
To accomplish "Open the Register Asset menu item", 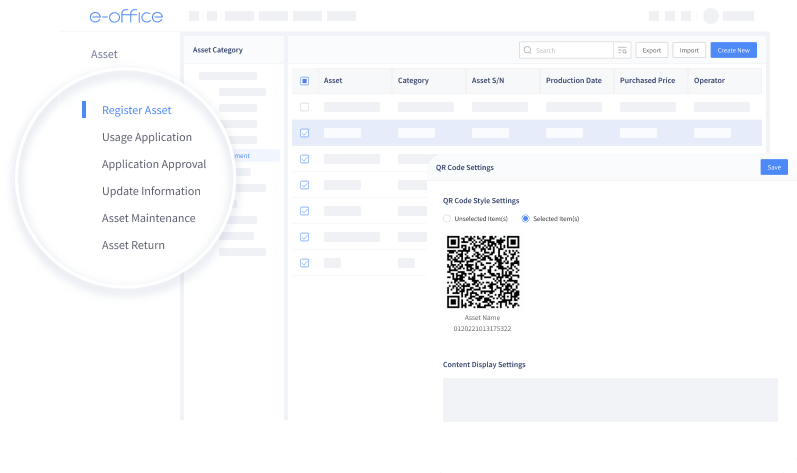I will point(136,110).
